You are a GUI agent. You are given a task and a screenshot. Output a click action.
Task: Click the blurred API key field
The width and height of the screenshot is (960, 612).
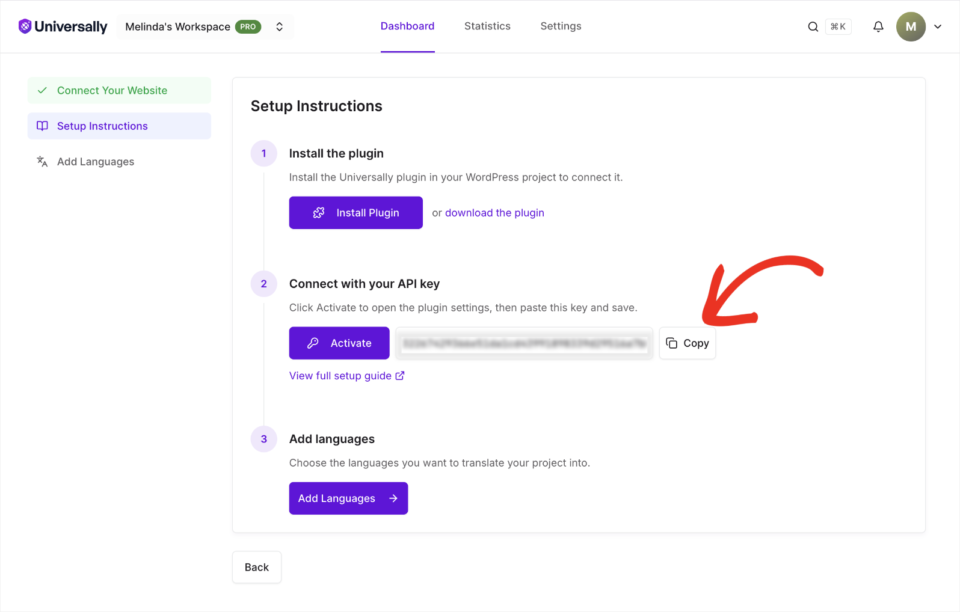[524, 343]
